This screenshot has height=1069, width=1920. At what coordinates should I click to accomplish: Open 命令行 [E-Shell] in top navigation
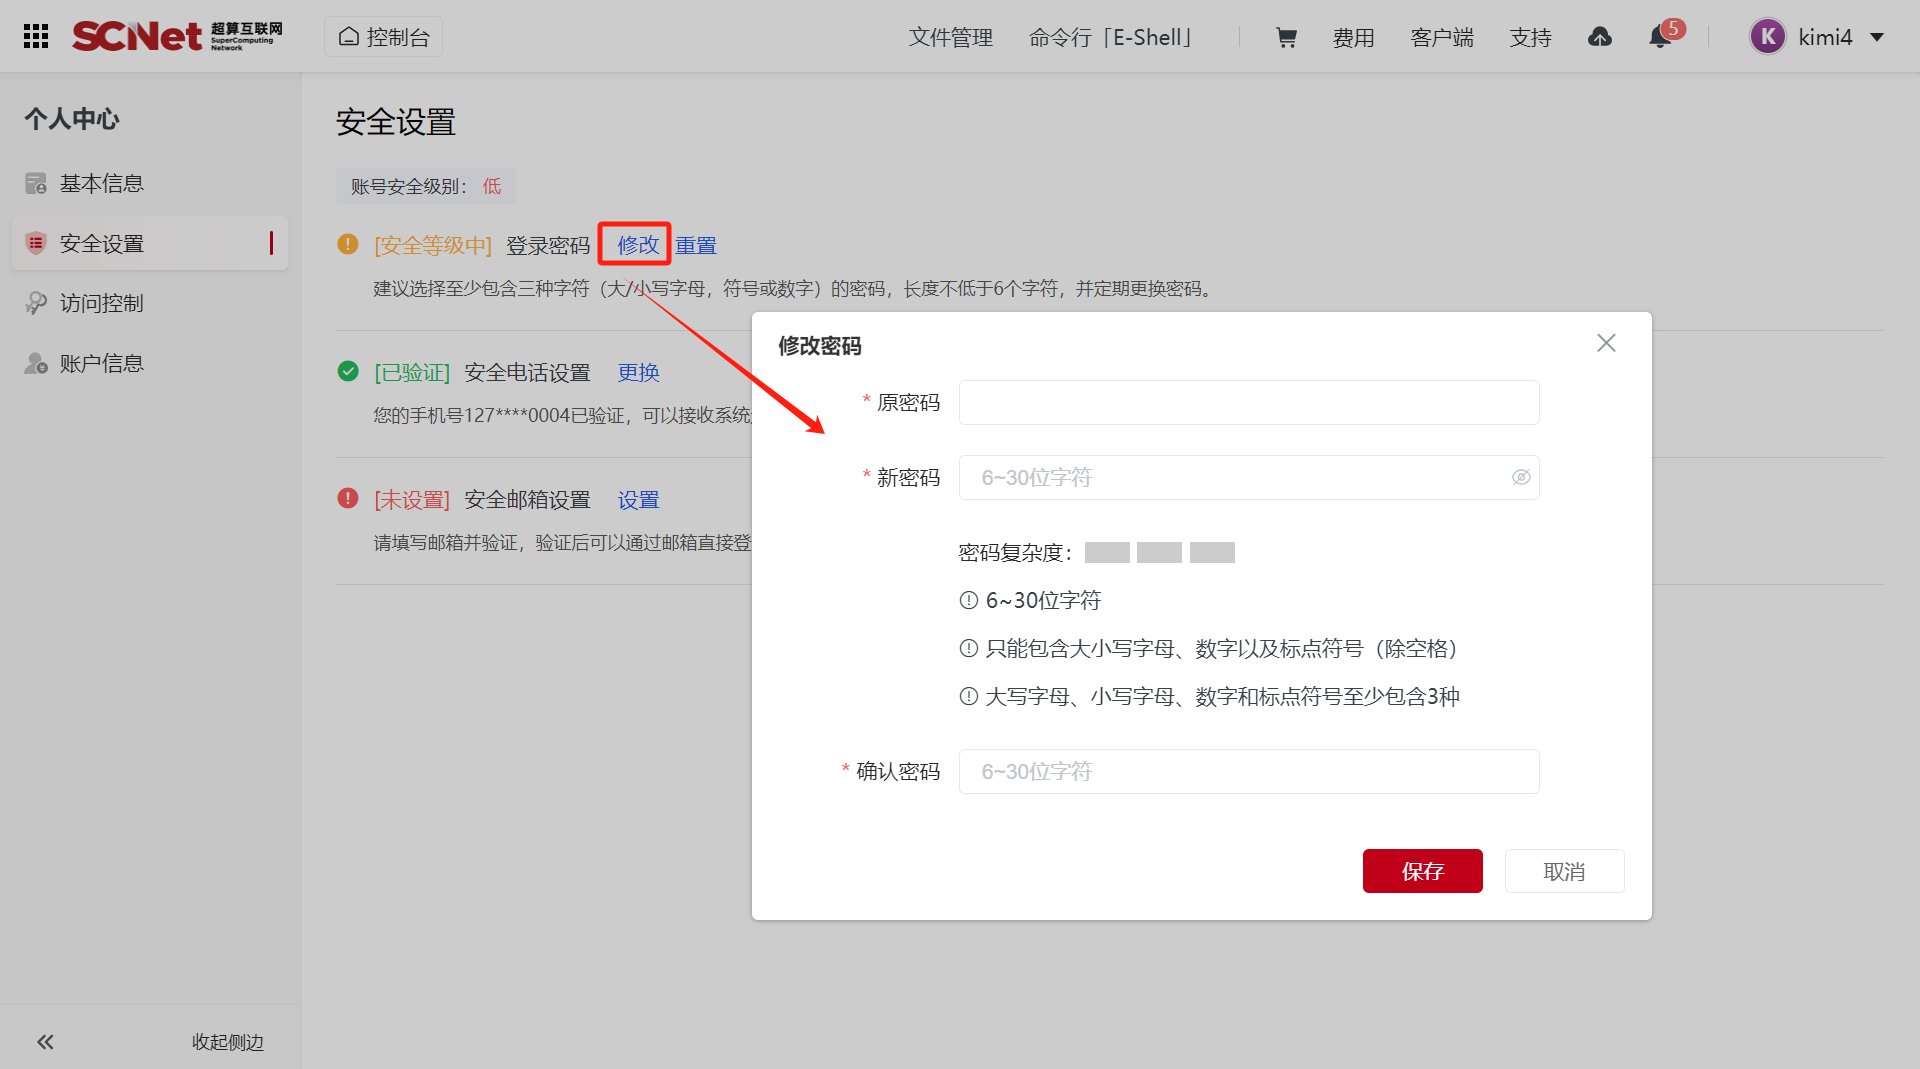1111,38
